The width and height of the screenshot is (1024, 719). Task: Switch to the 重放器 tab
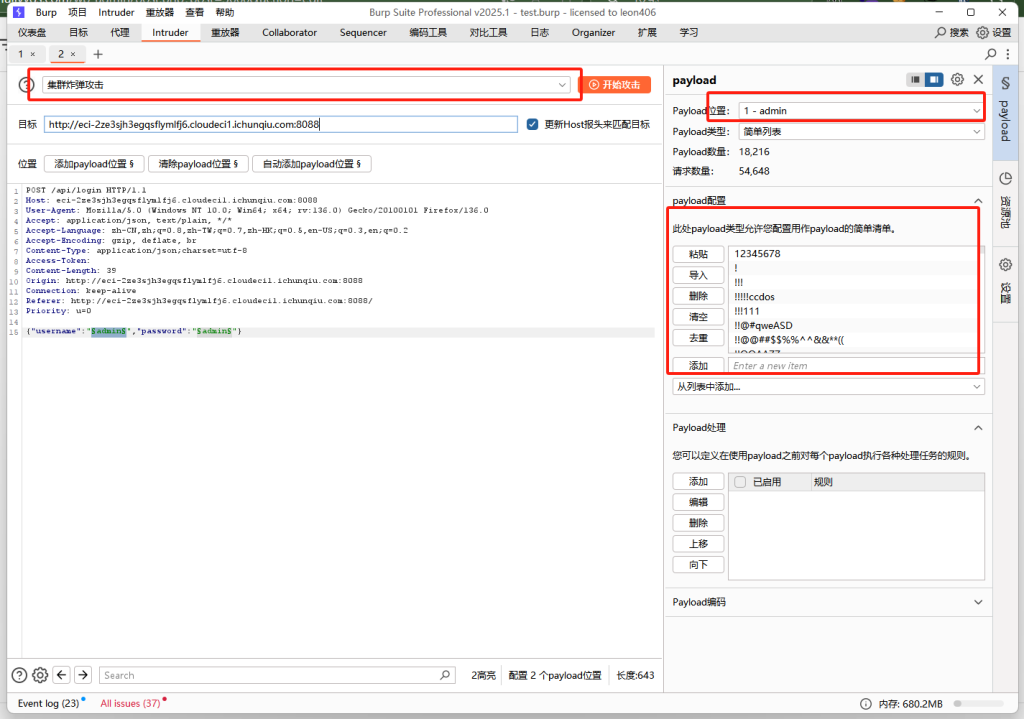tap(225, 33)
